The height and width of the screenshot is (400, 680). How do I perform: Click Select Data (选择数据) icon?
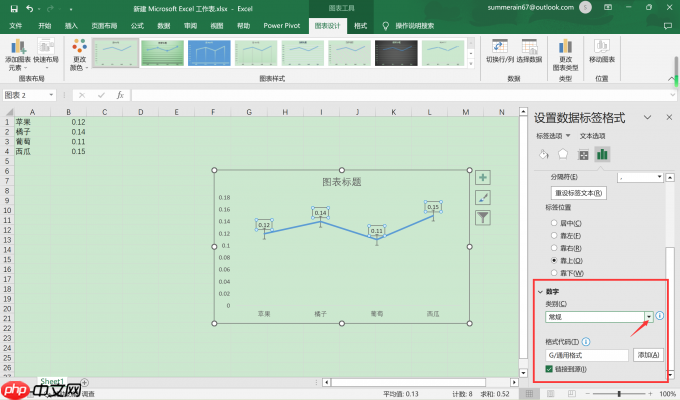pos(530,46)
